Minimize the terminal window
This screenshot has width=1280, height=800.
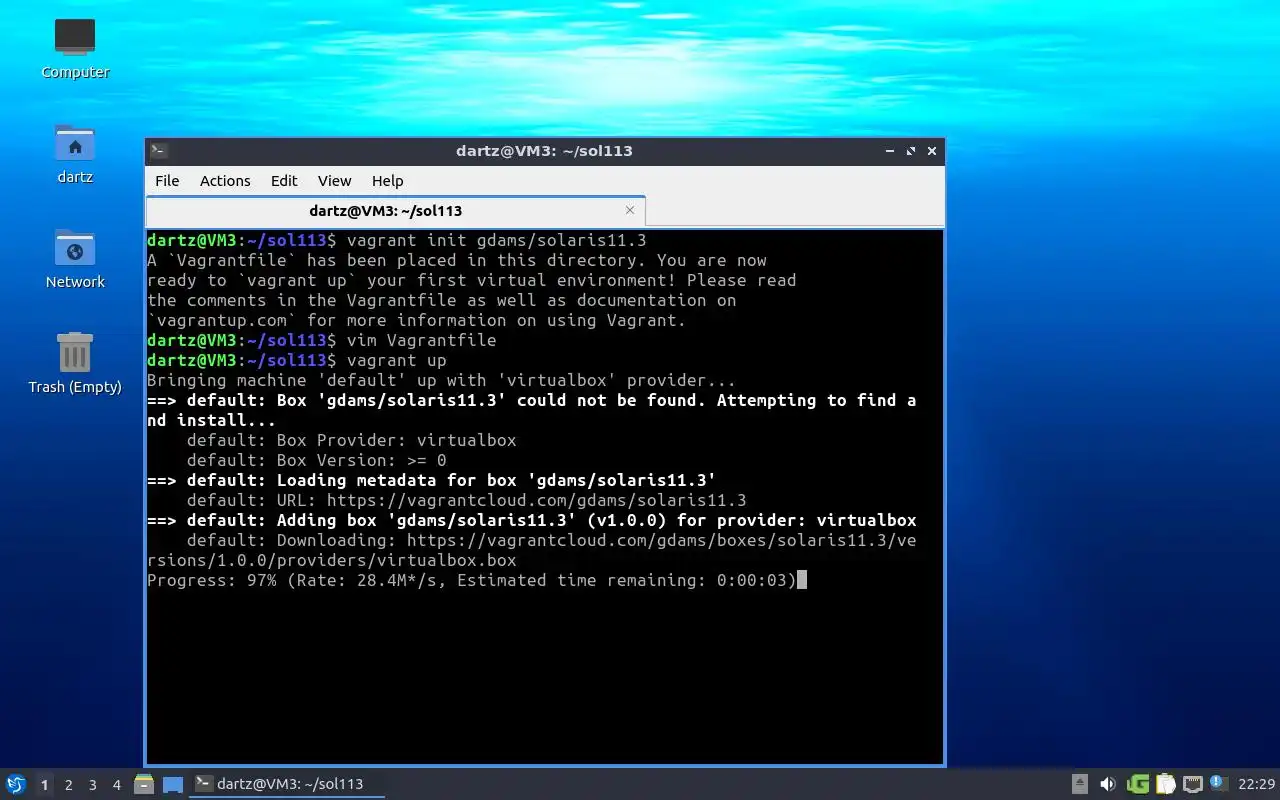pos(890,151)
